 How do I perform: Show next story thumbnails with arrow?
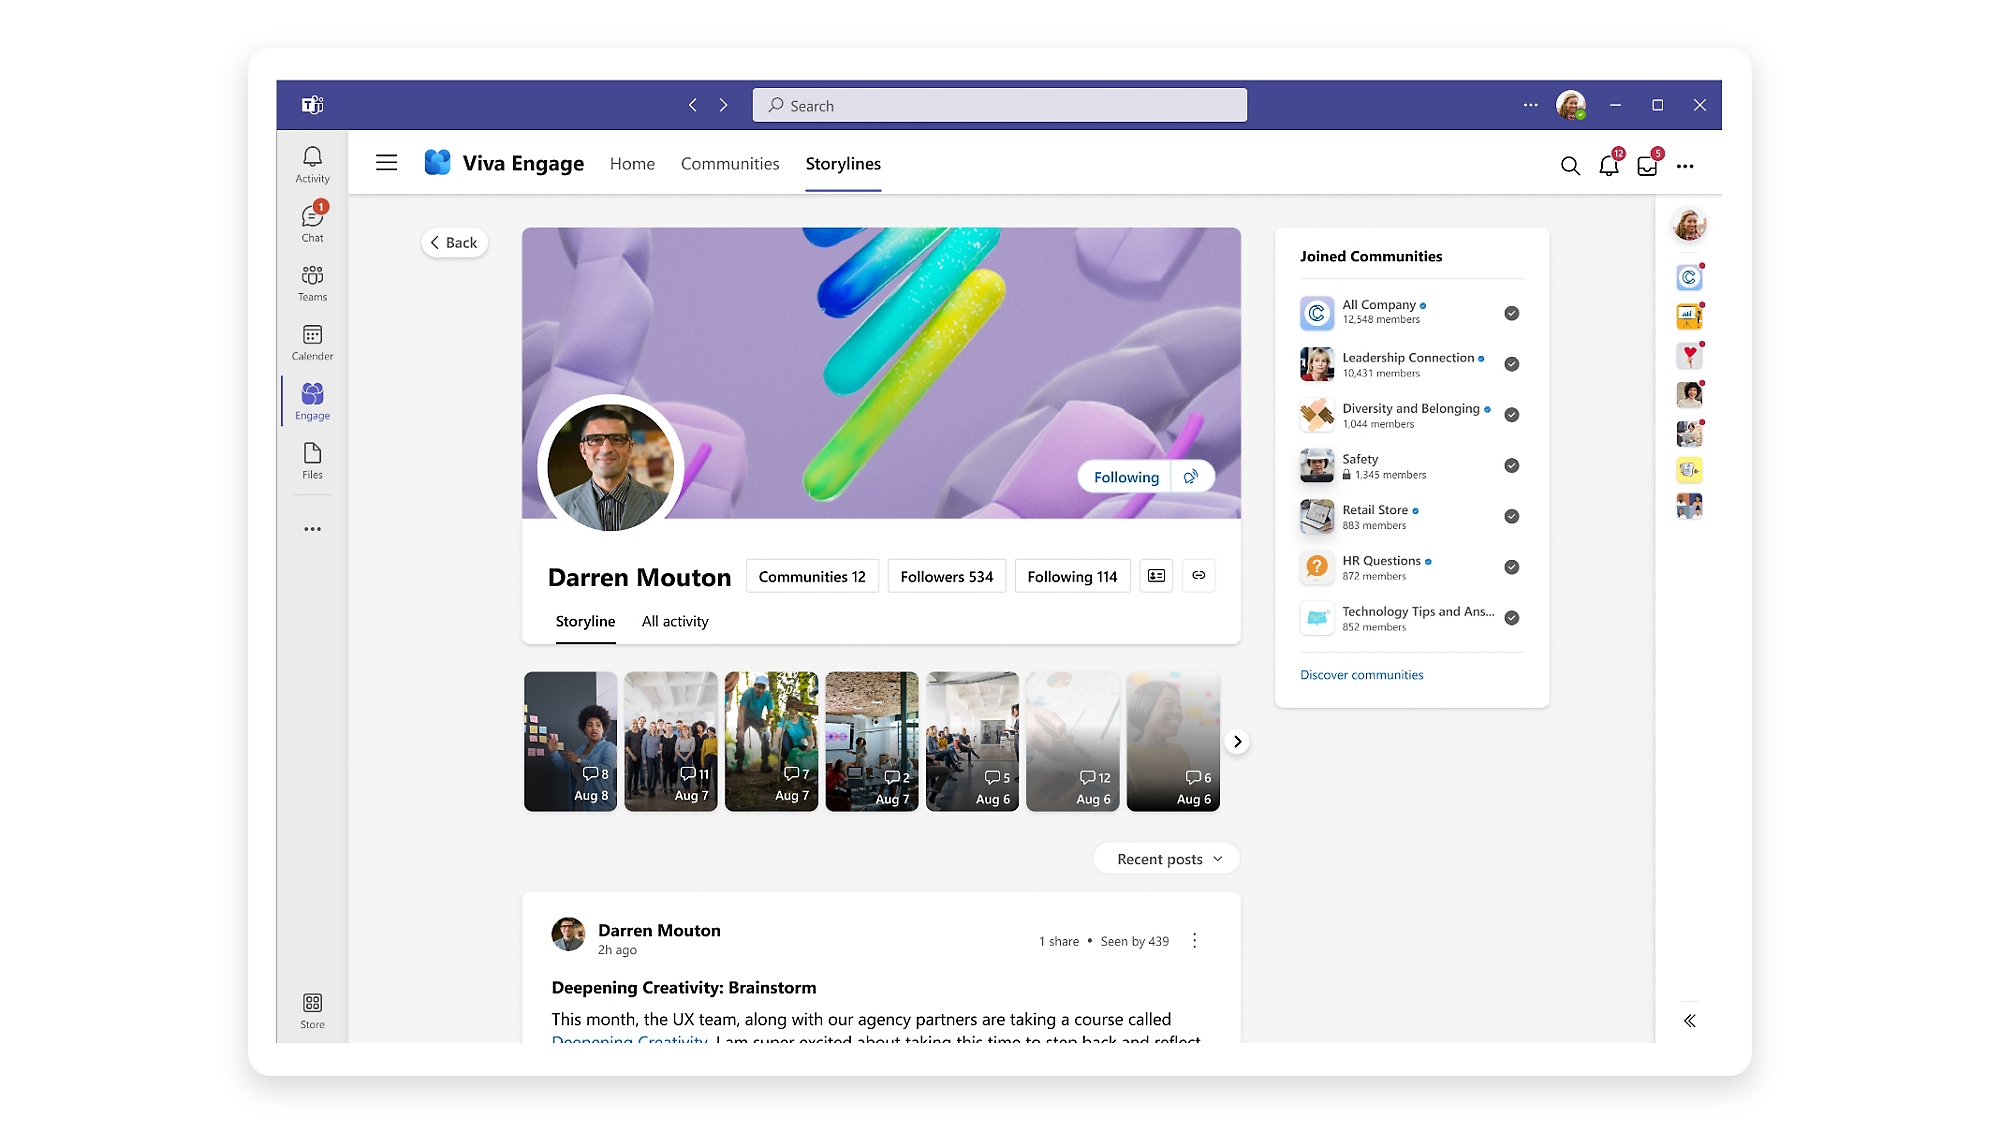pos(1237,741)
